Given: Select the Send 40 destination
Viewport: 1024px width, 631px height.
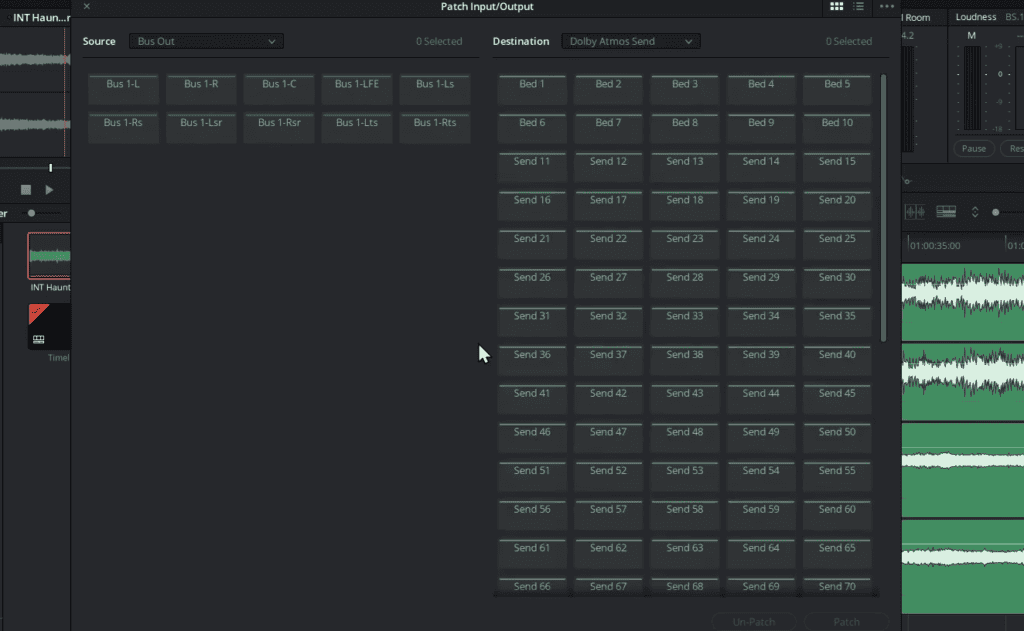Looking at the screenshot, I should [837, 360].
